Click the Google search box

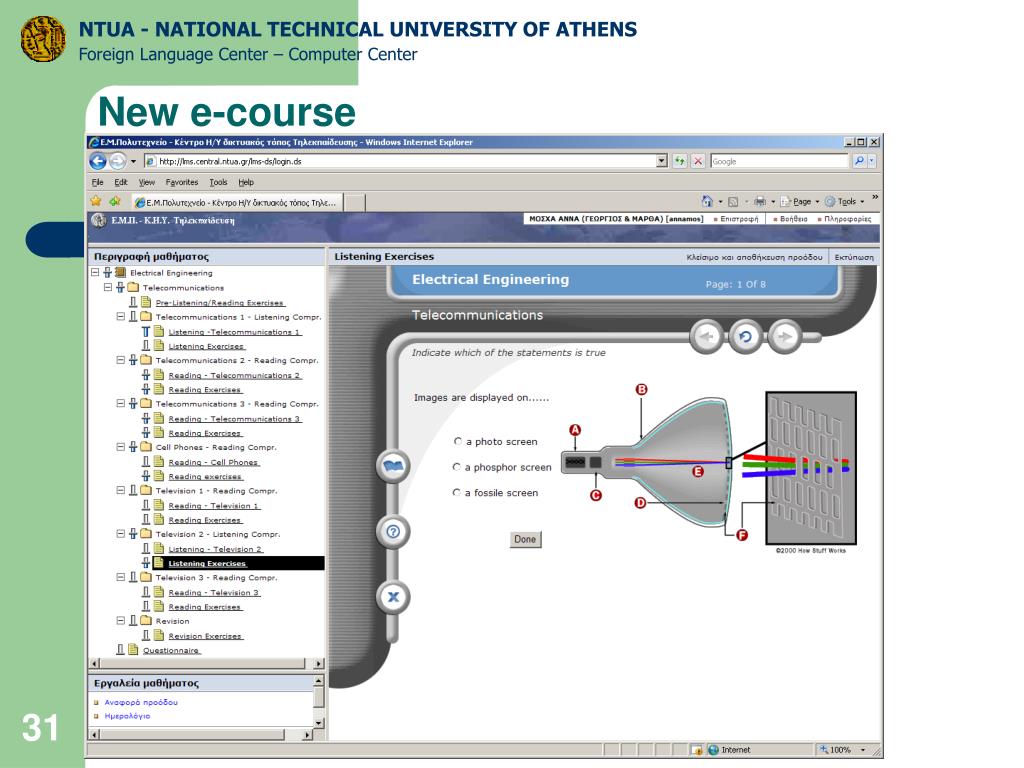pos(778,161)
